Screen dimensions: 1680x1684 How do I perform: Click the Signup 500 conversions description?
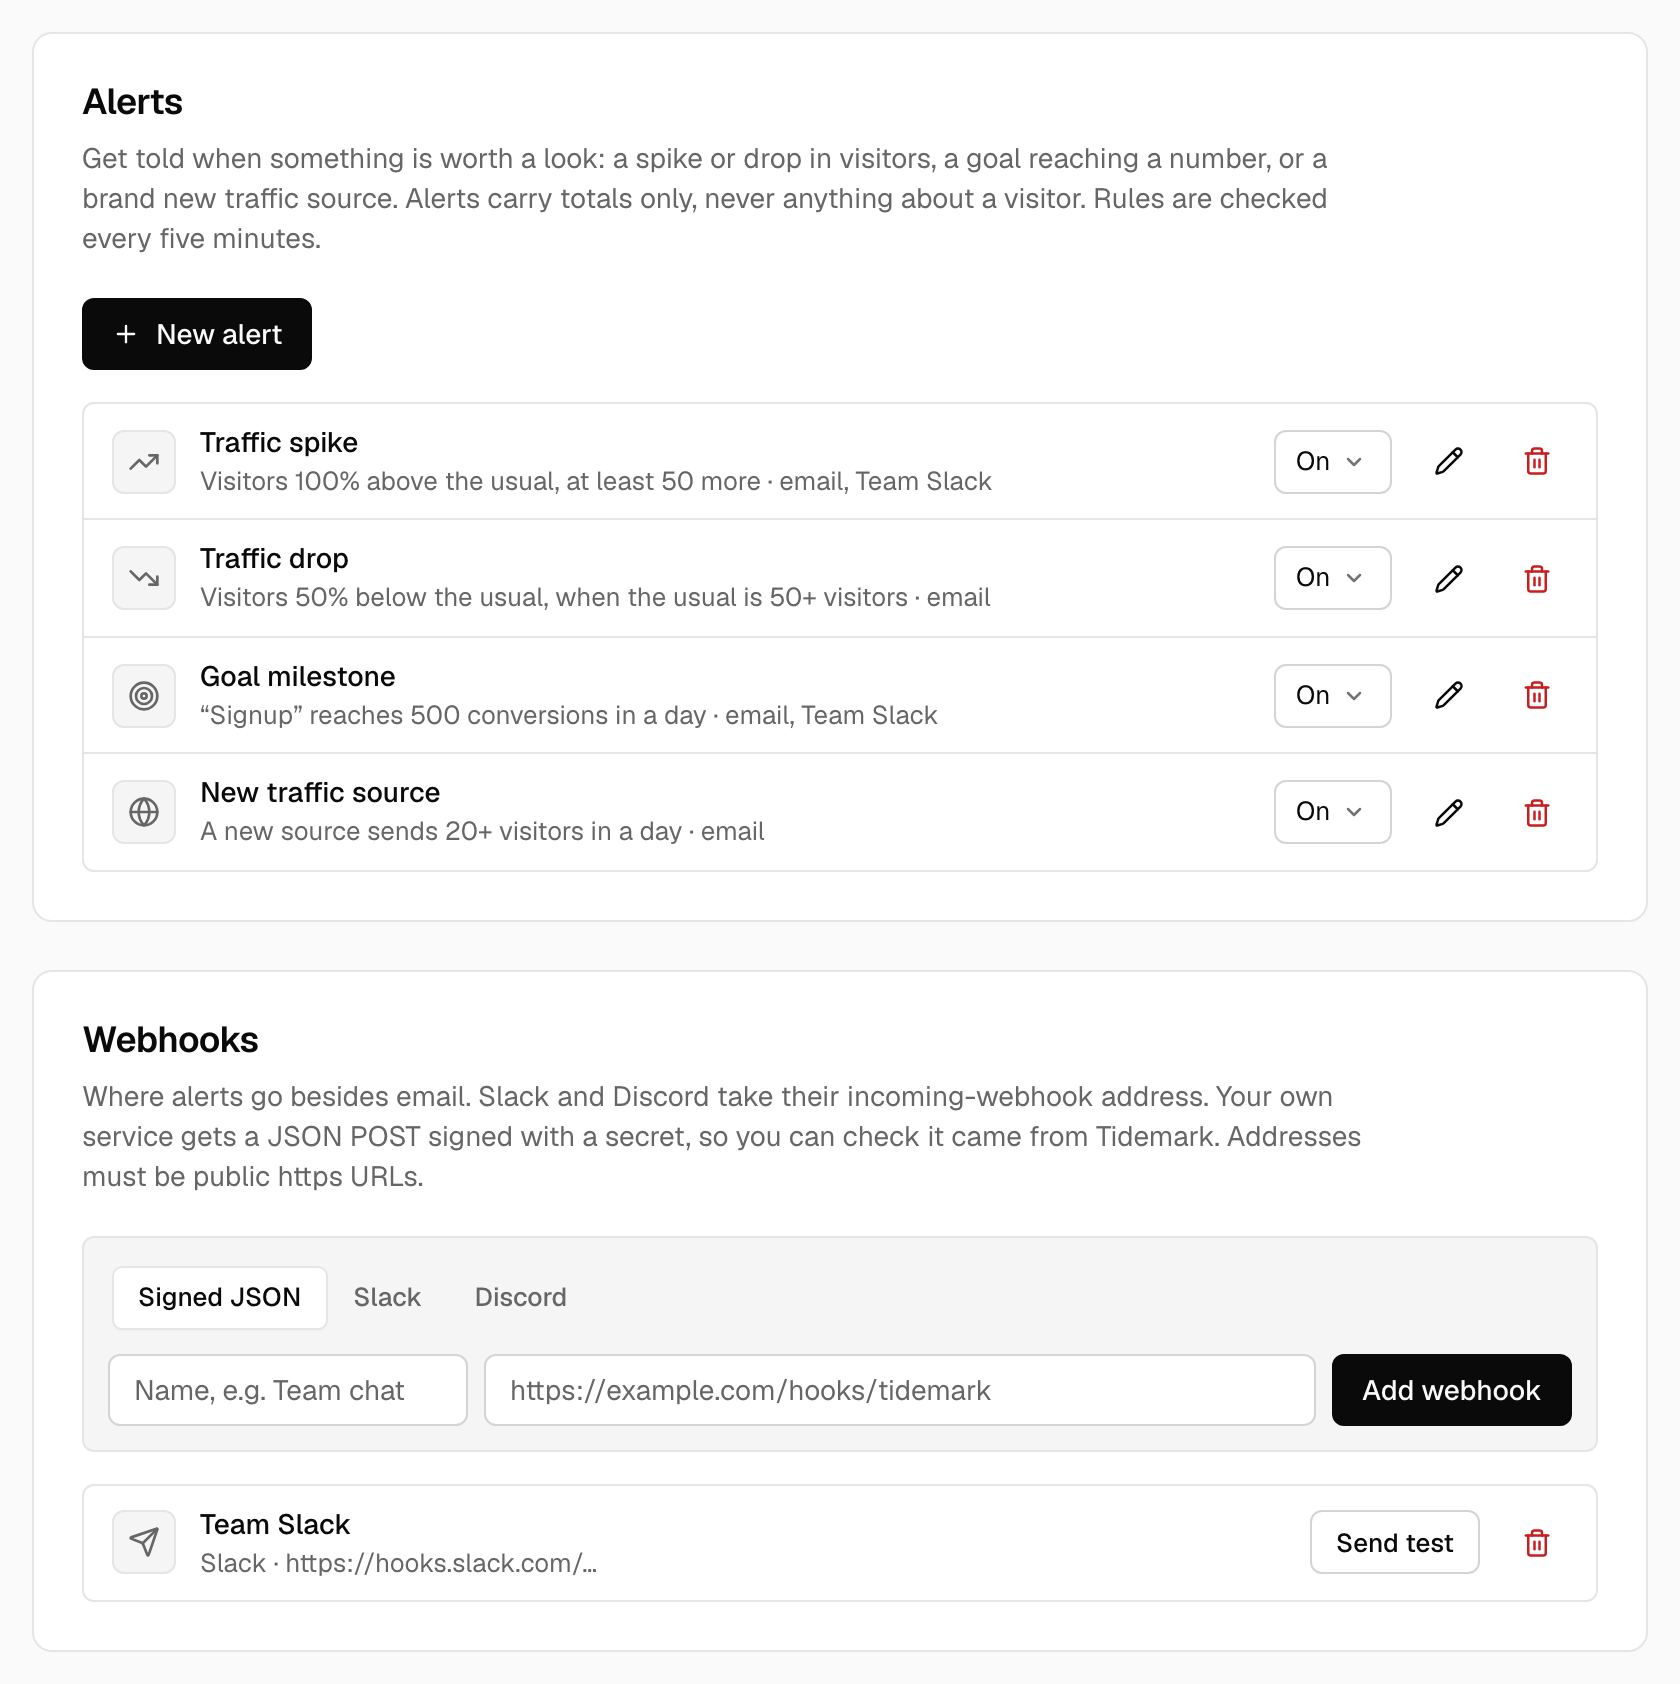click(569, 715)
